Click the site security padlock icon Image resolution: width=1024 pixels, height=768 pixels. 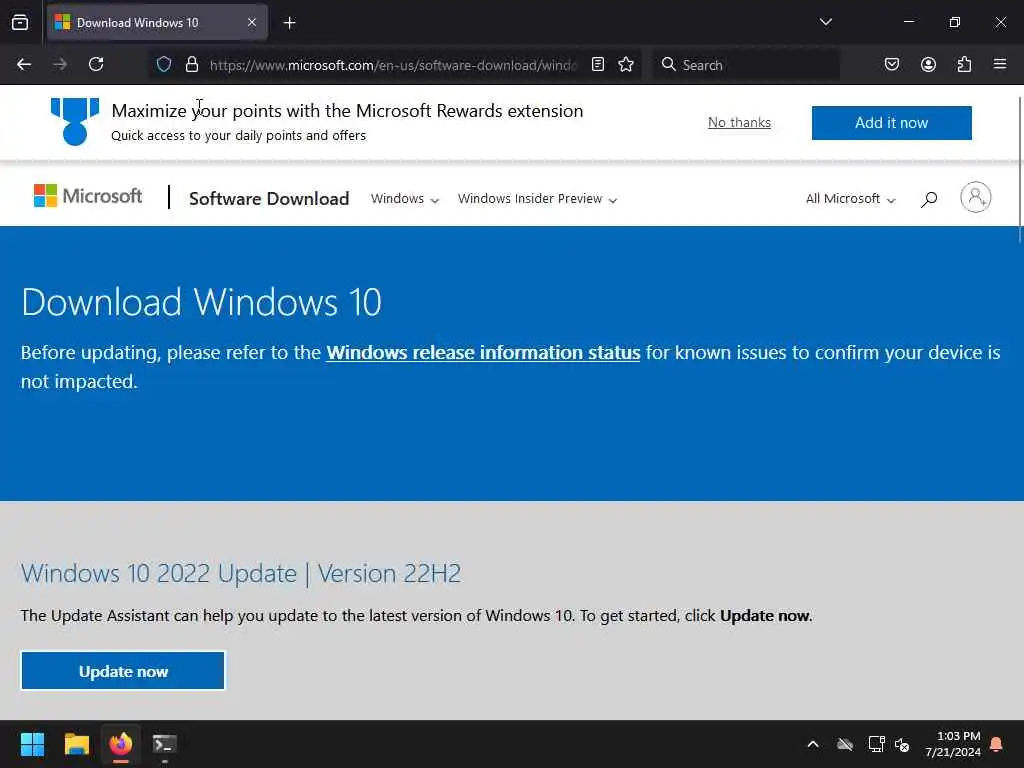point(191,65)
